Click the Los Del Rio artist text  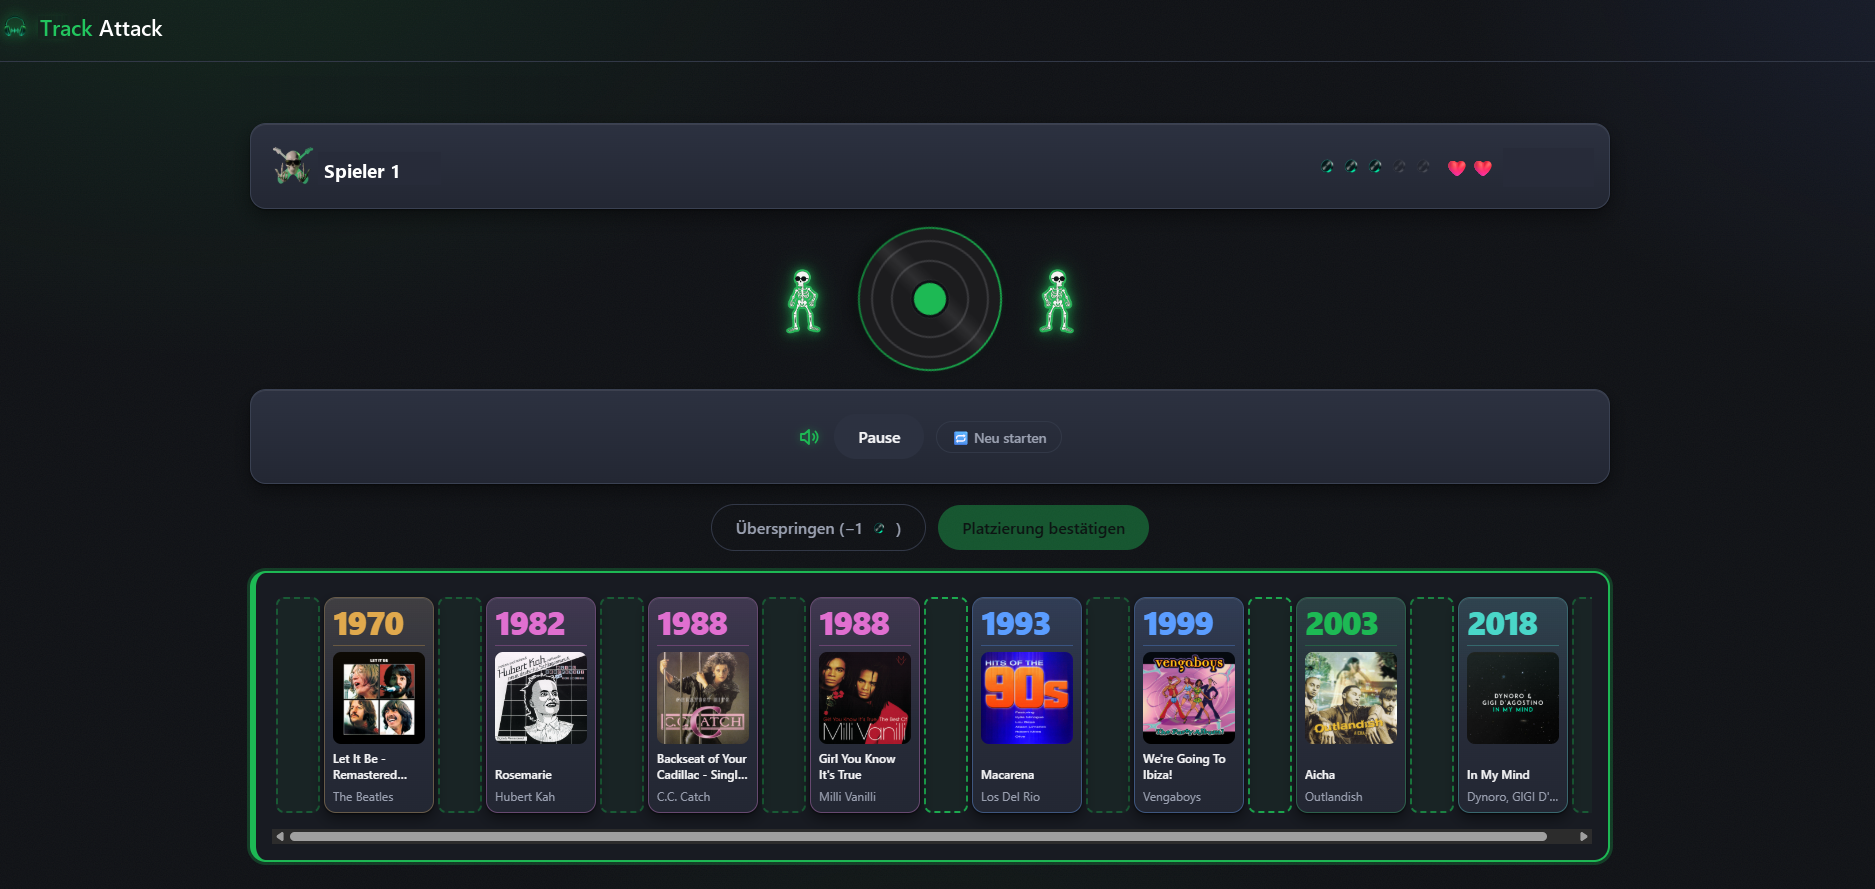(1010, 797)
